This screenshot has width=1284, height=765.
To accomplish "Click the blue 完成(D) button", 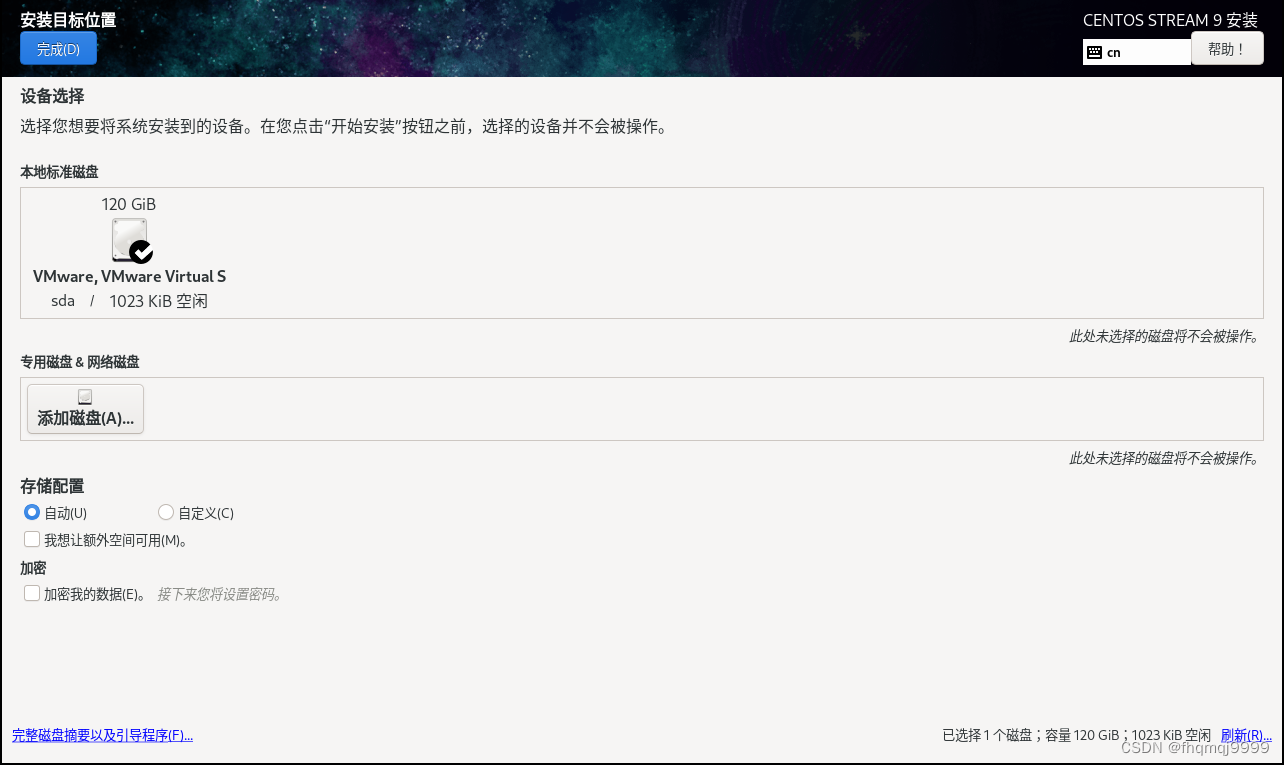I will point(58,48).
